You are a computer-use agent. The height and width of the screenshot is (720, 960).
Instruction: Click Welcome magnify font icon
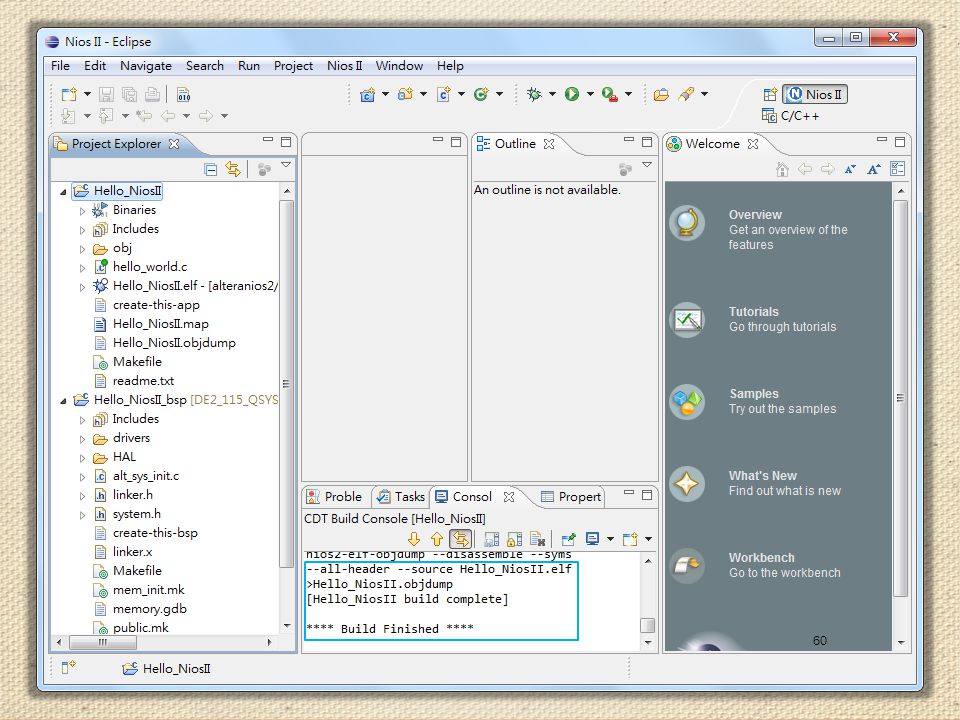tap(874, 169)
